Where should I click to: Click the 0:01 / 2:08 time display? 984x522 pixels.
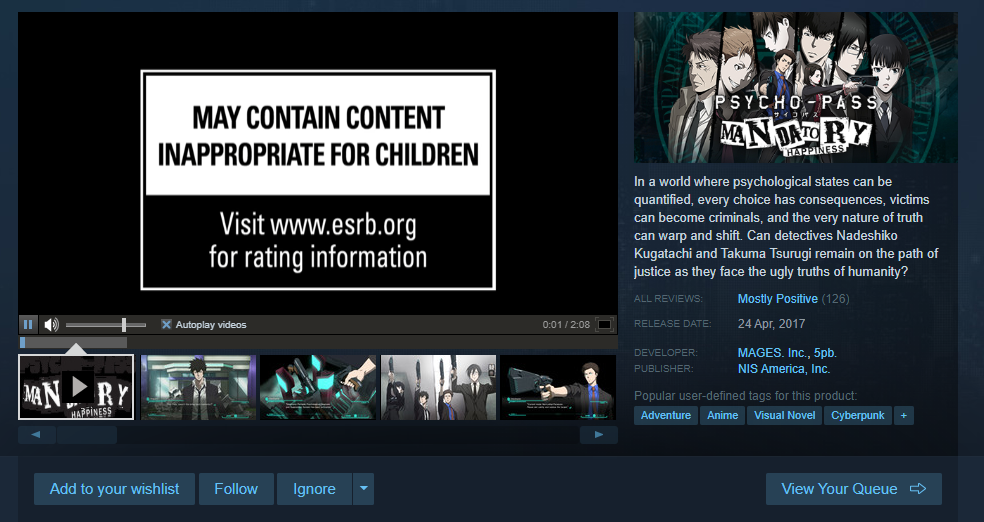tap(566, 324)
